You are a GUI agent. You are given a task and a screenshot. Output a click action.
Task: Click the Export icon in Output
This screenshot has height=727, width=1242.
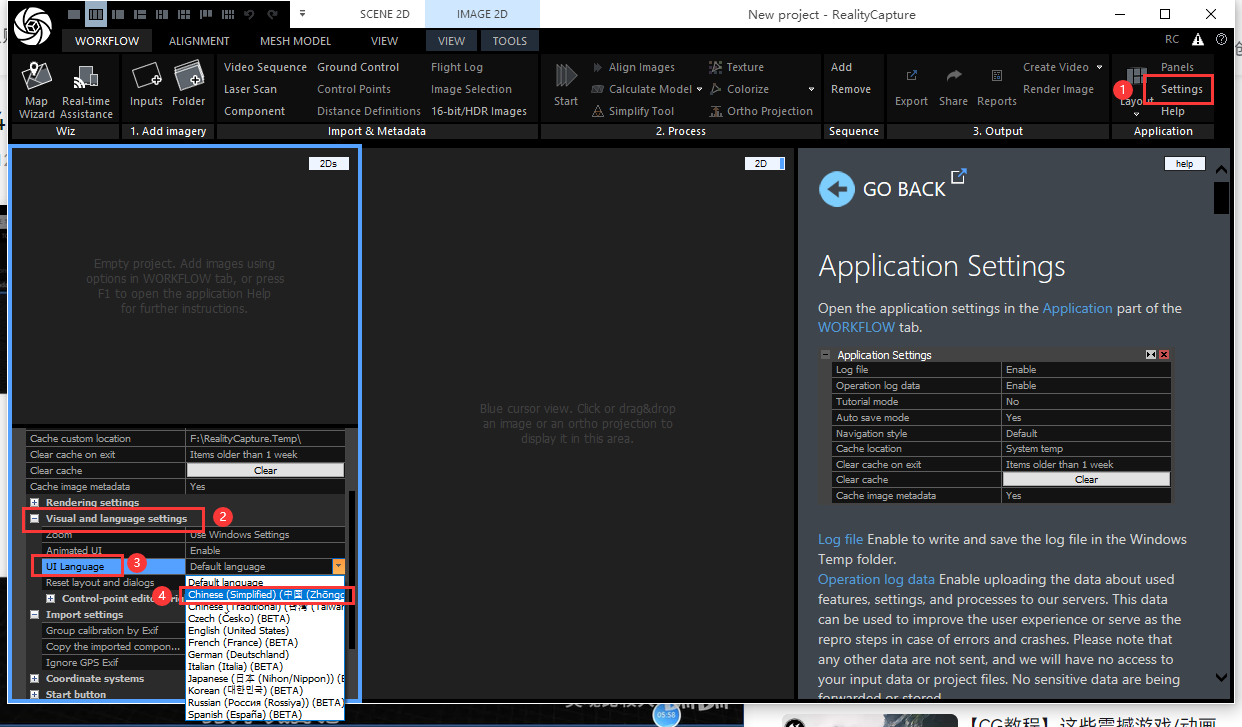tap(911, 87)
